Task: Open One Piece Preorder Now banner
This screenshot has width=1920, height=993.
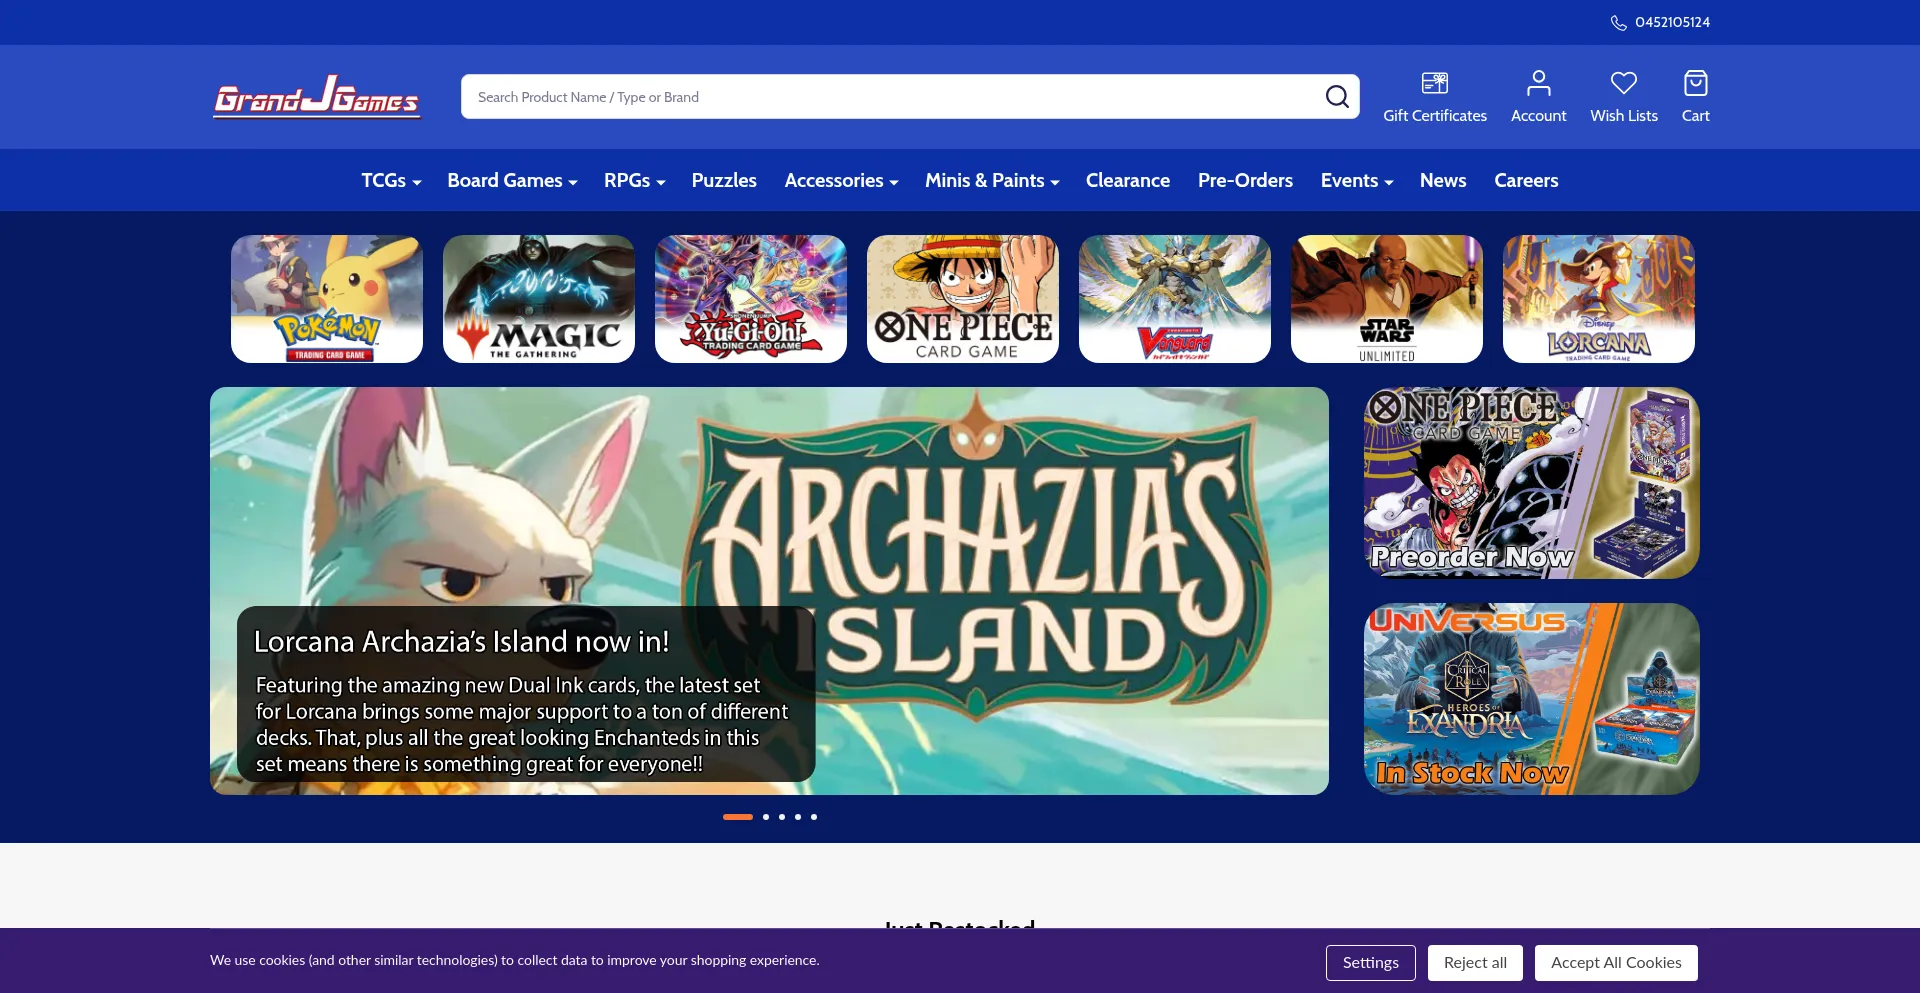Action: click(1532, 483)
